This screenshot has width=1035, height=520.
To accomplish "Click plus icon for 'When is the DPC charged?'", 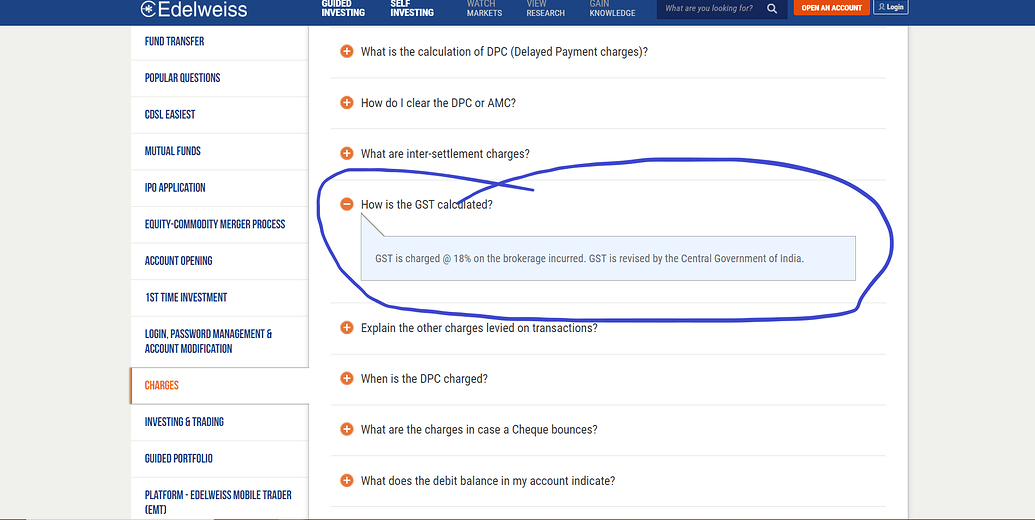I will (x=347, y=379).
